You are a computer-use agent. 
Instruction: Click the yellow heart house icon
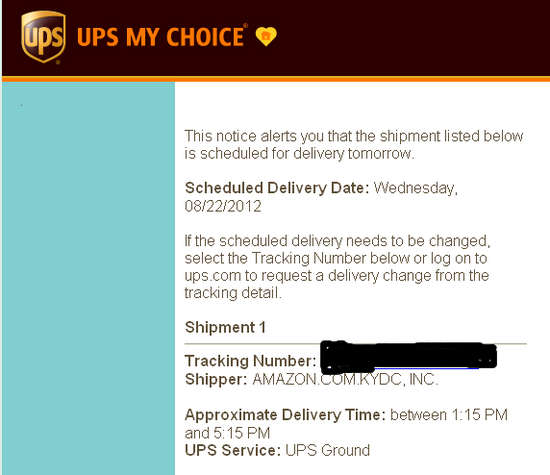[266, 36]
